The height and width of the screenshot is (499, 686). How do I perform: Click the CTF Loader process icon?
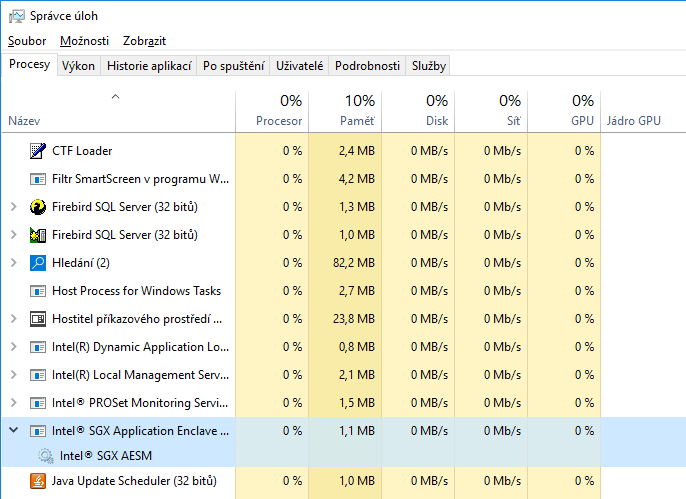click(38, 151)
